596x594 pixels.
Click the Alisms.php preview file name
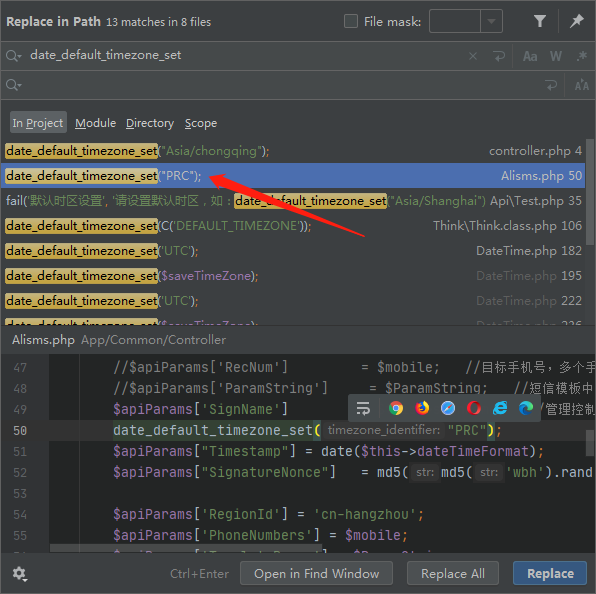(43, 340)
